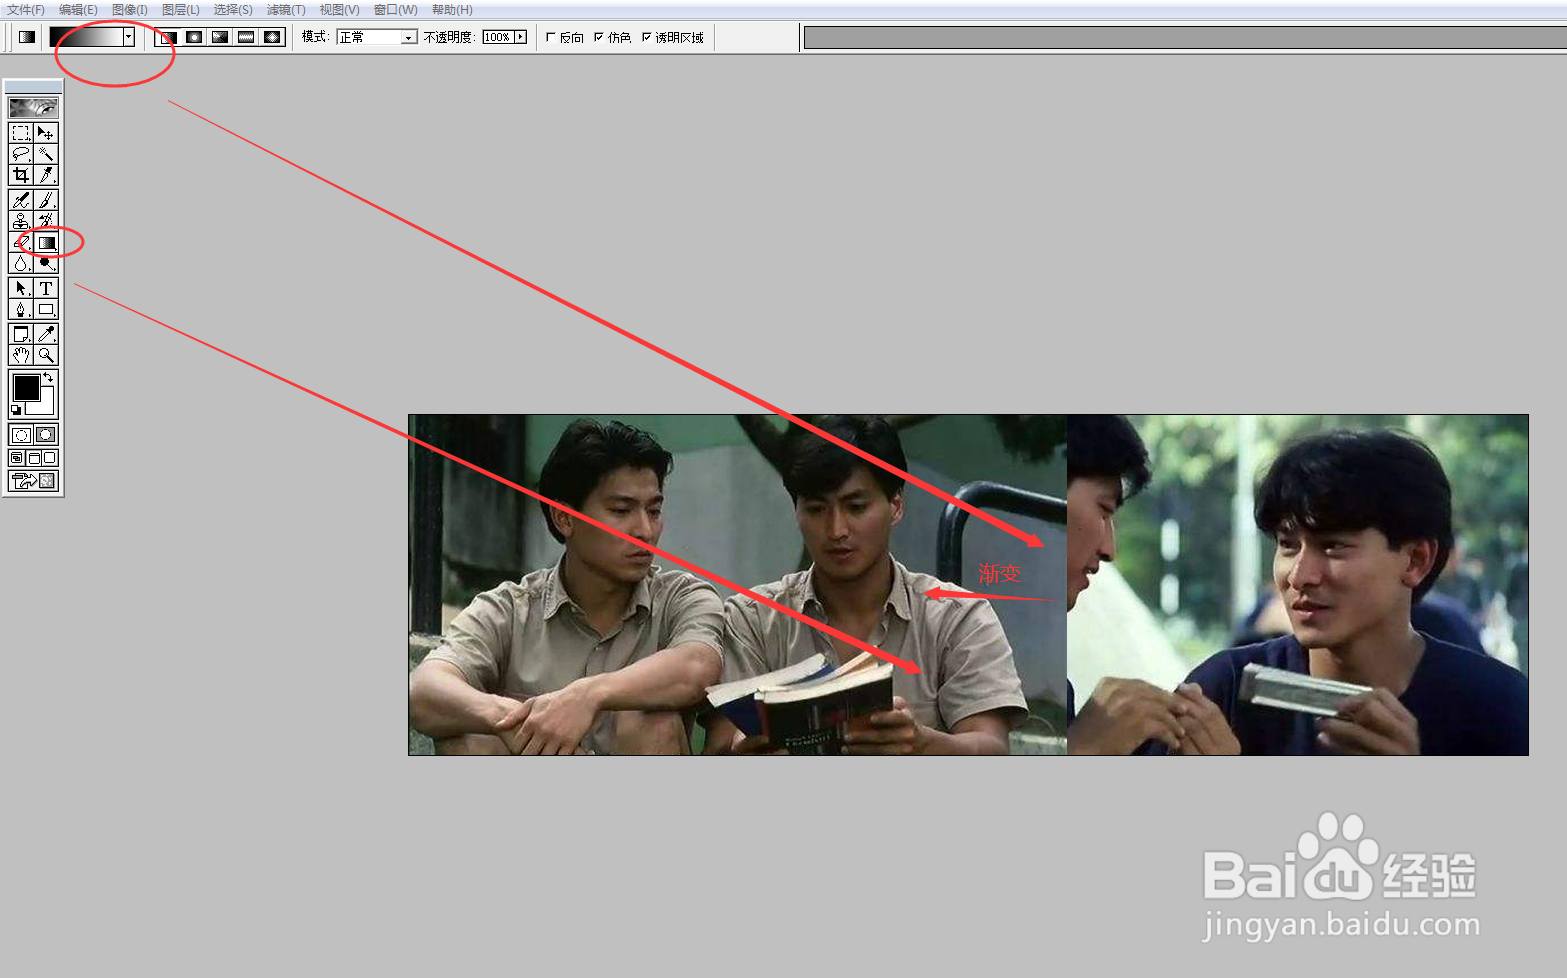This screenshot has height=978, width=1567.
Task: Select the Path Component Selection tool
Action: [x=21, y=288]
